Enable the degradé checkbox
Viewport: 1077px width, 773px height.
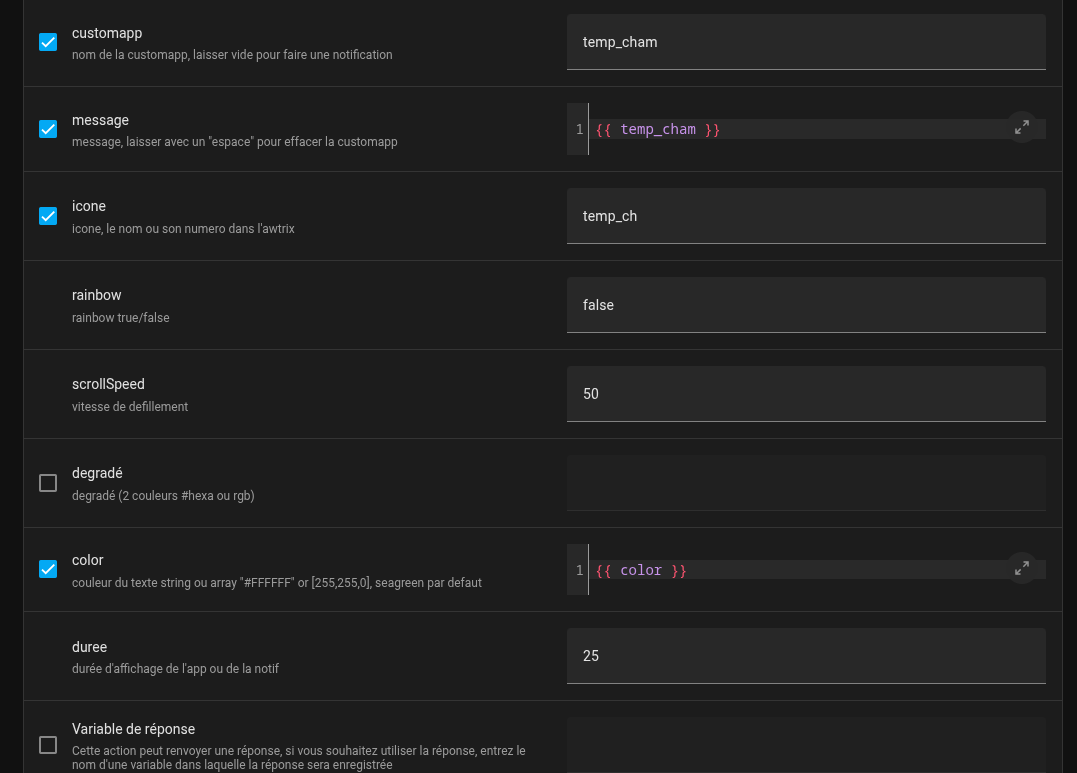48,483
